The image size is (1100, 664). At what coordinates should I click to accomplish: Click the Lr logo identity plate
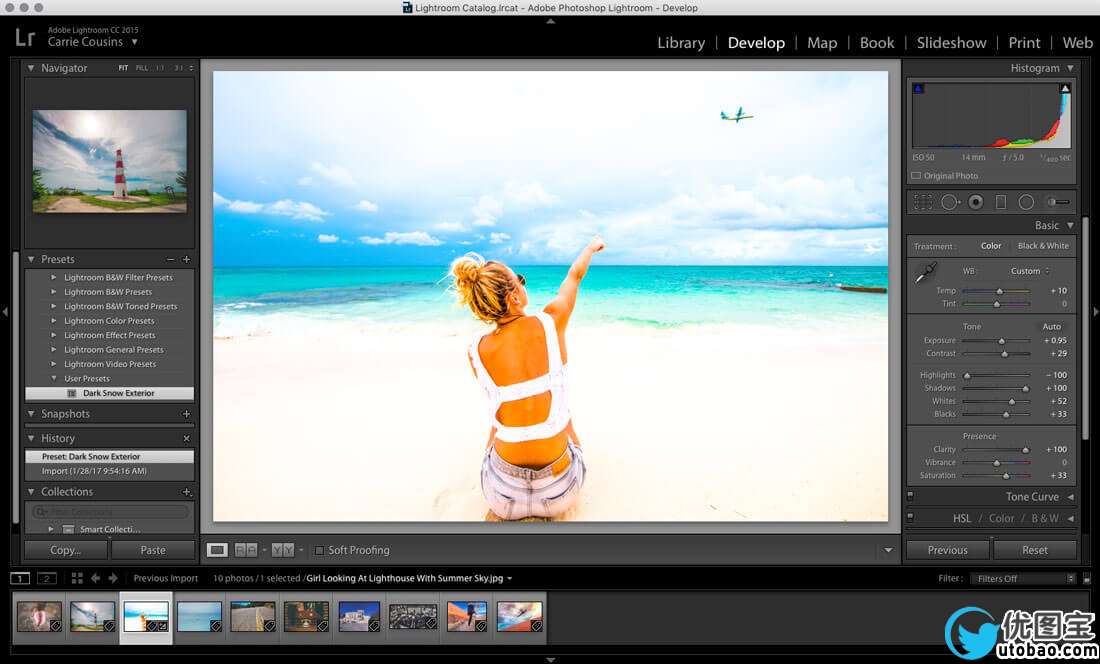(25, 36)
